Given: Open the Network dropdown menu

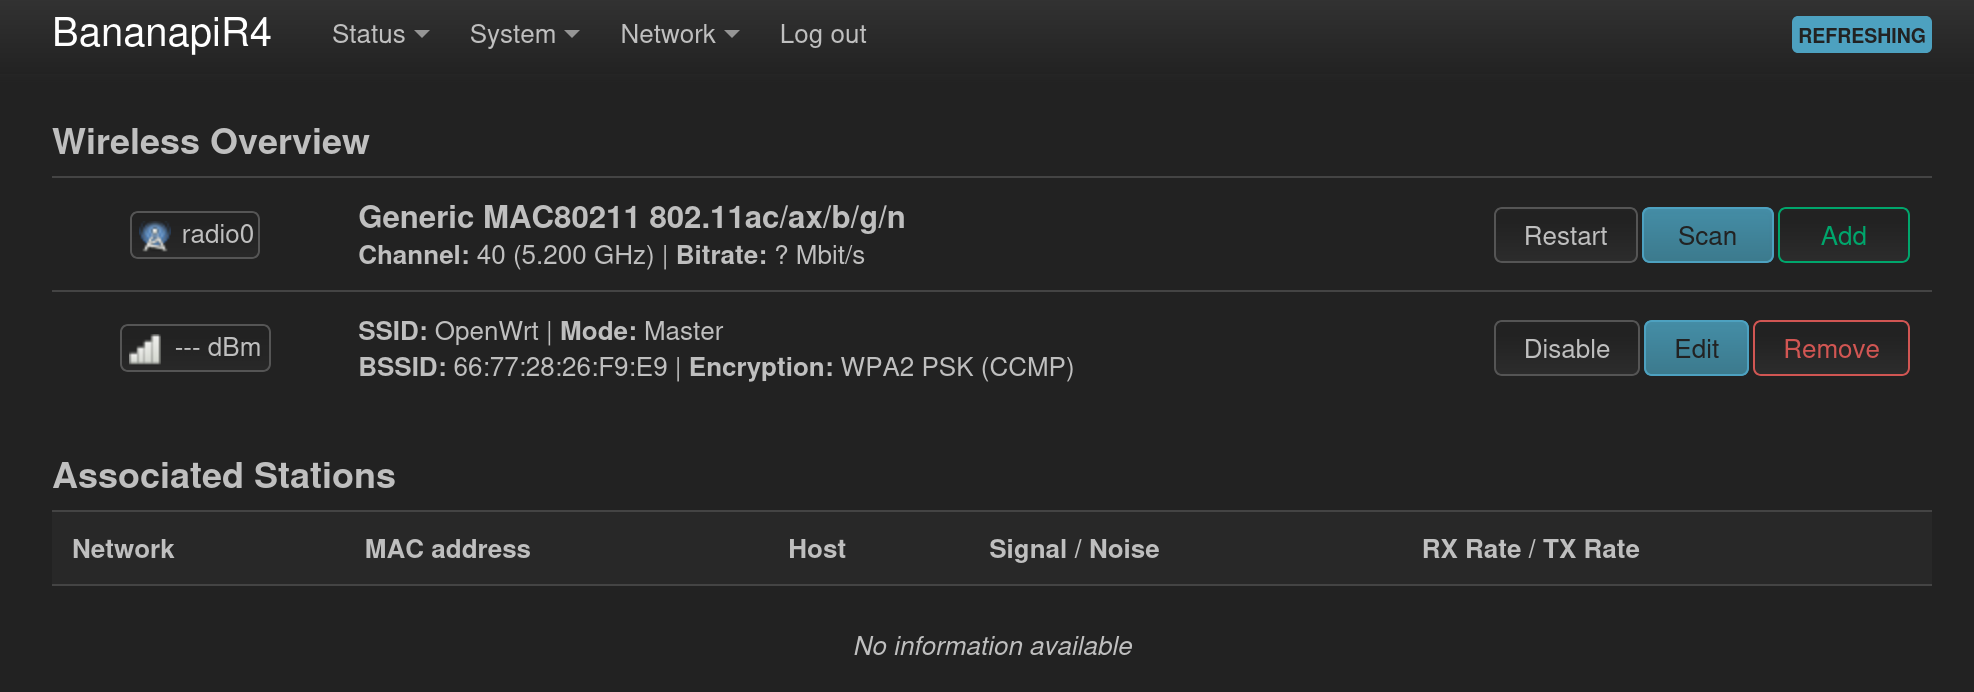Looking at the screenshot, I should 679,34.
